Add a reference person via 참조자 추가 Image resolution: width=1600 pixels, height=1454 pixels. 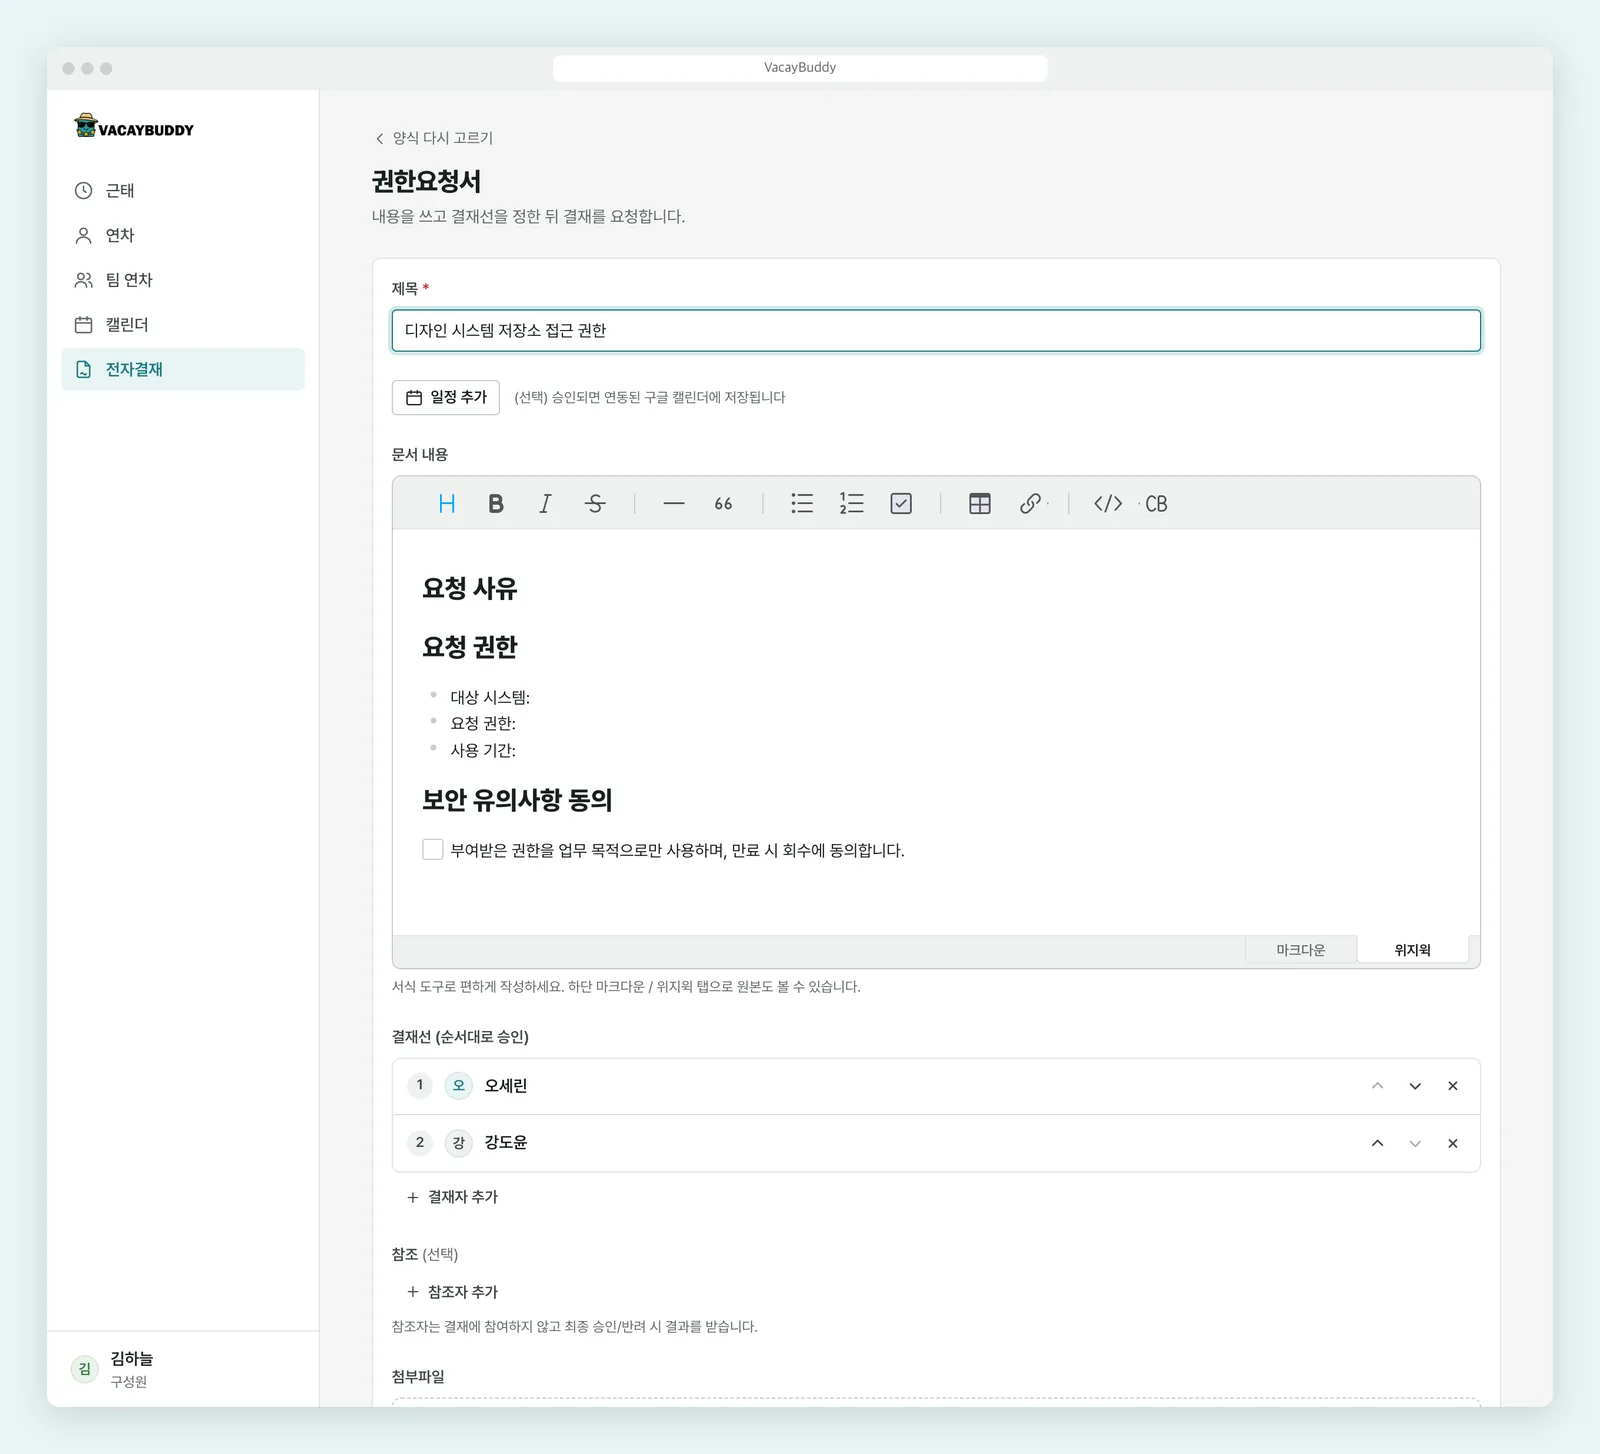pyautogui.click(x=453, y=1292)
